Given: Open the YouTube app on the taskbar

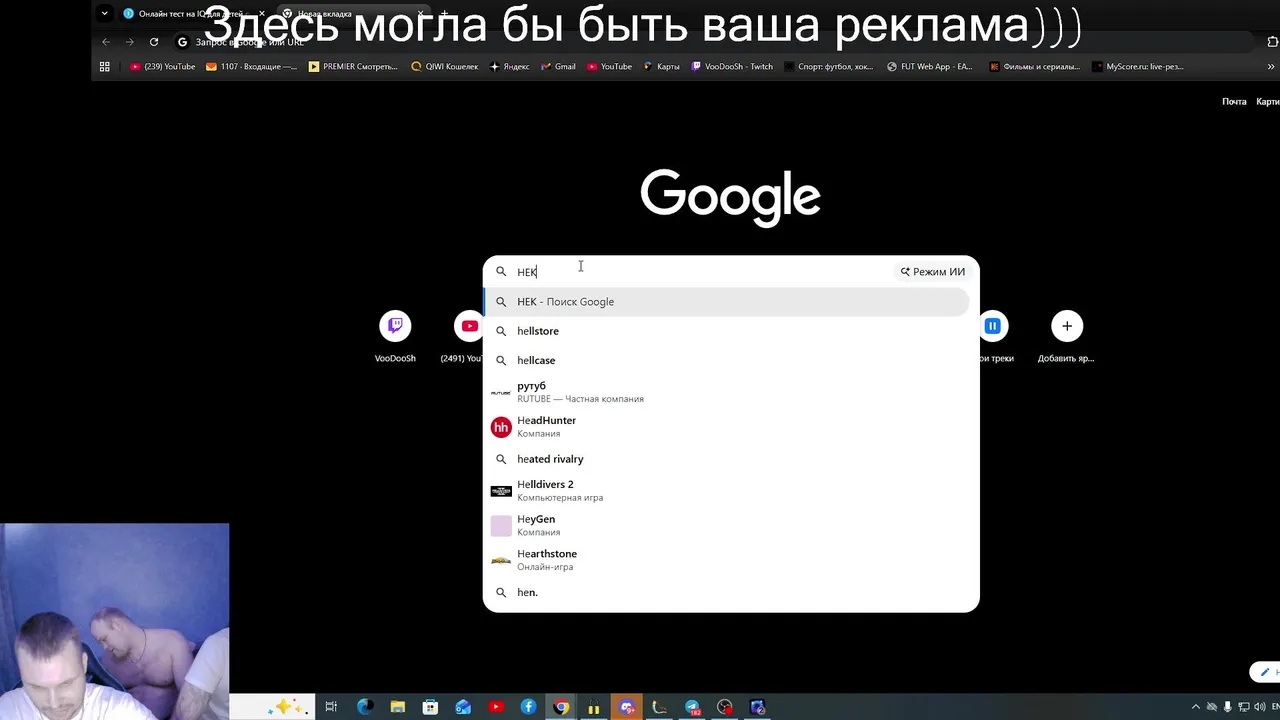Looking at the screenshot, I should pos(496,707).
